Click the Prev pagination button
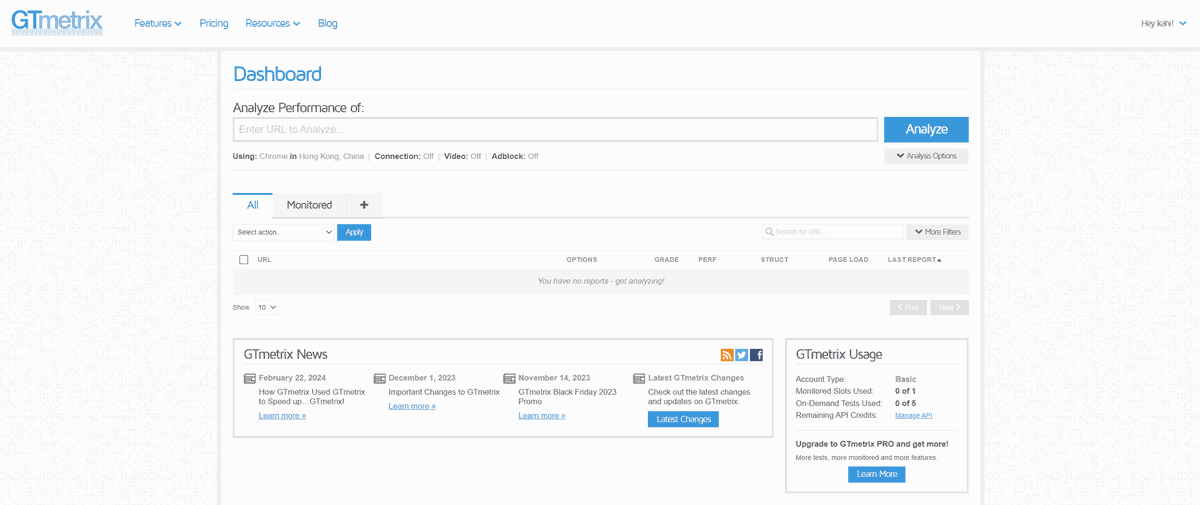 click(908, 307)
